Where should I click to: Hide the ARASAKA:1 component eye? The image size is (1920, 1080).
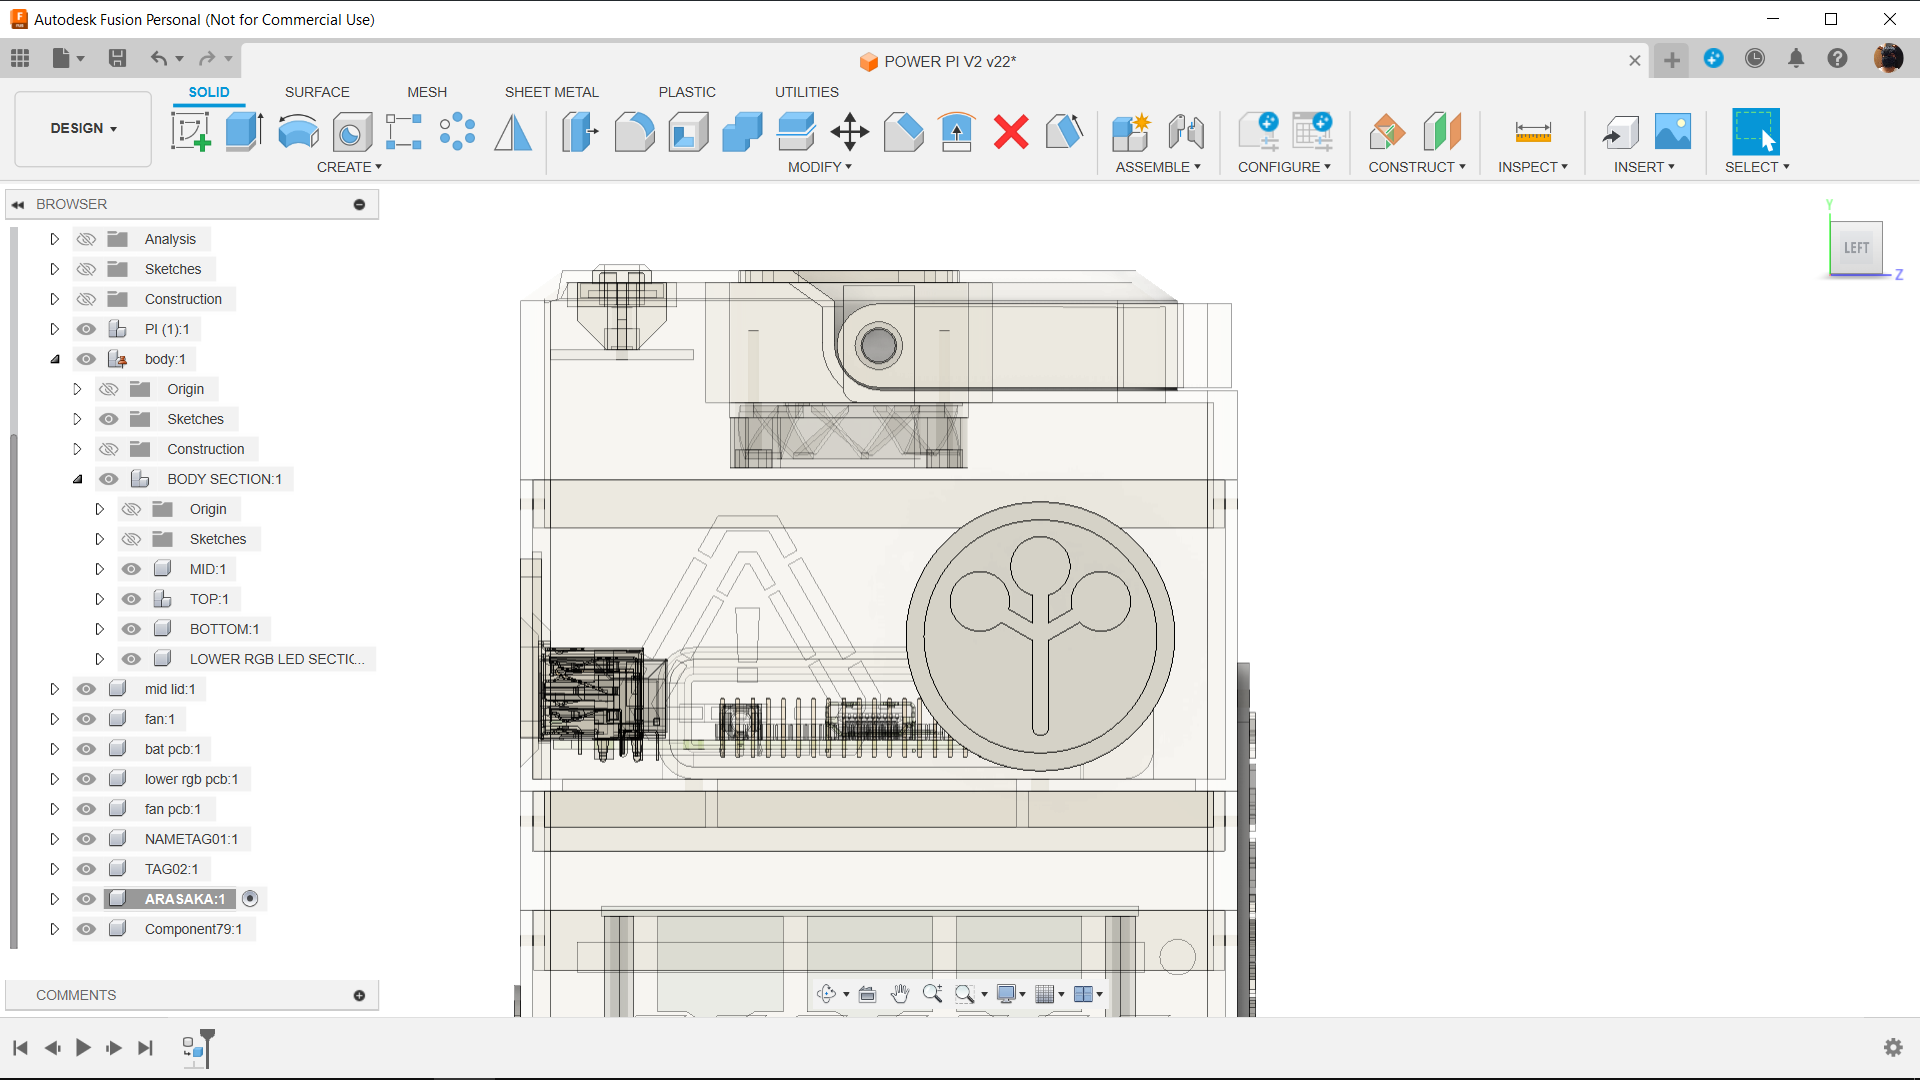(86, 898)
